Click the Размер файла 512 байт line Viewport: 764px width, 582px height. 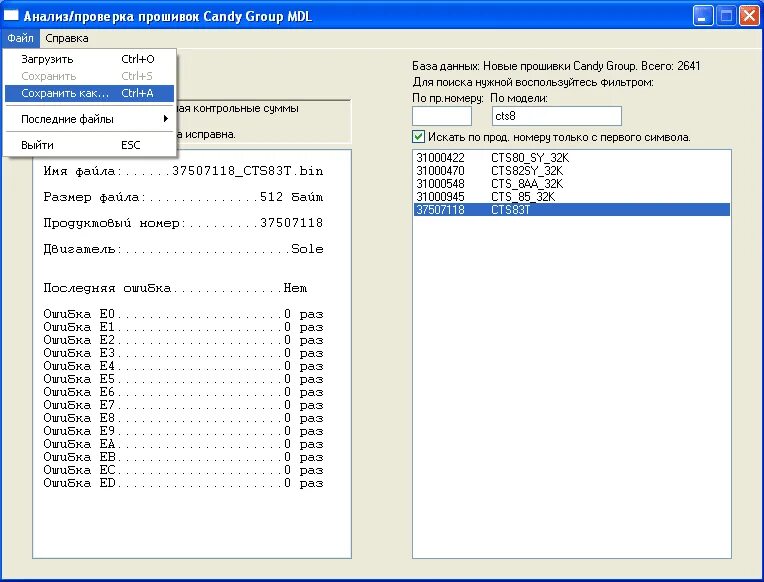pyautogui.click(x=183, y=197)
